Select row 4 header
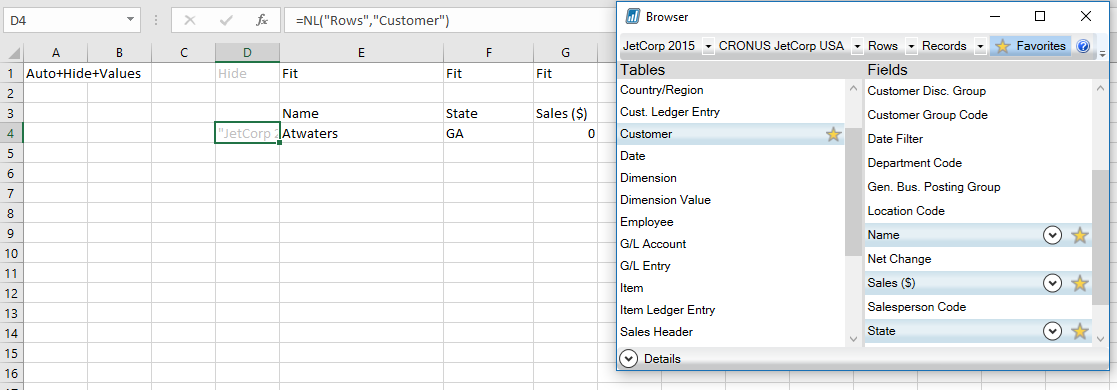 click(x=11, y=133)
